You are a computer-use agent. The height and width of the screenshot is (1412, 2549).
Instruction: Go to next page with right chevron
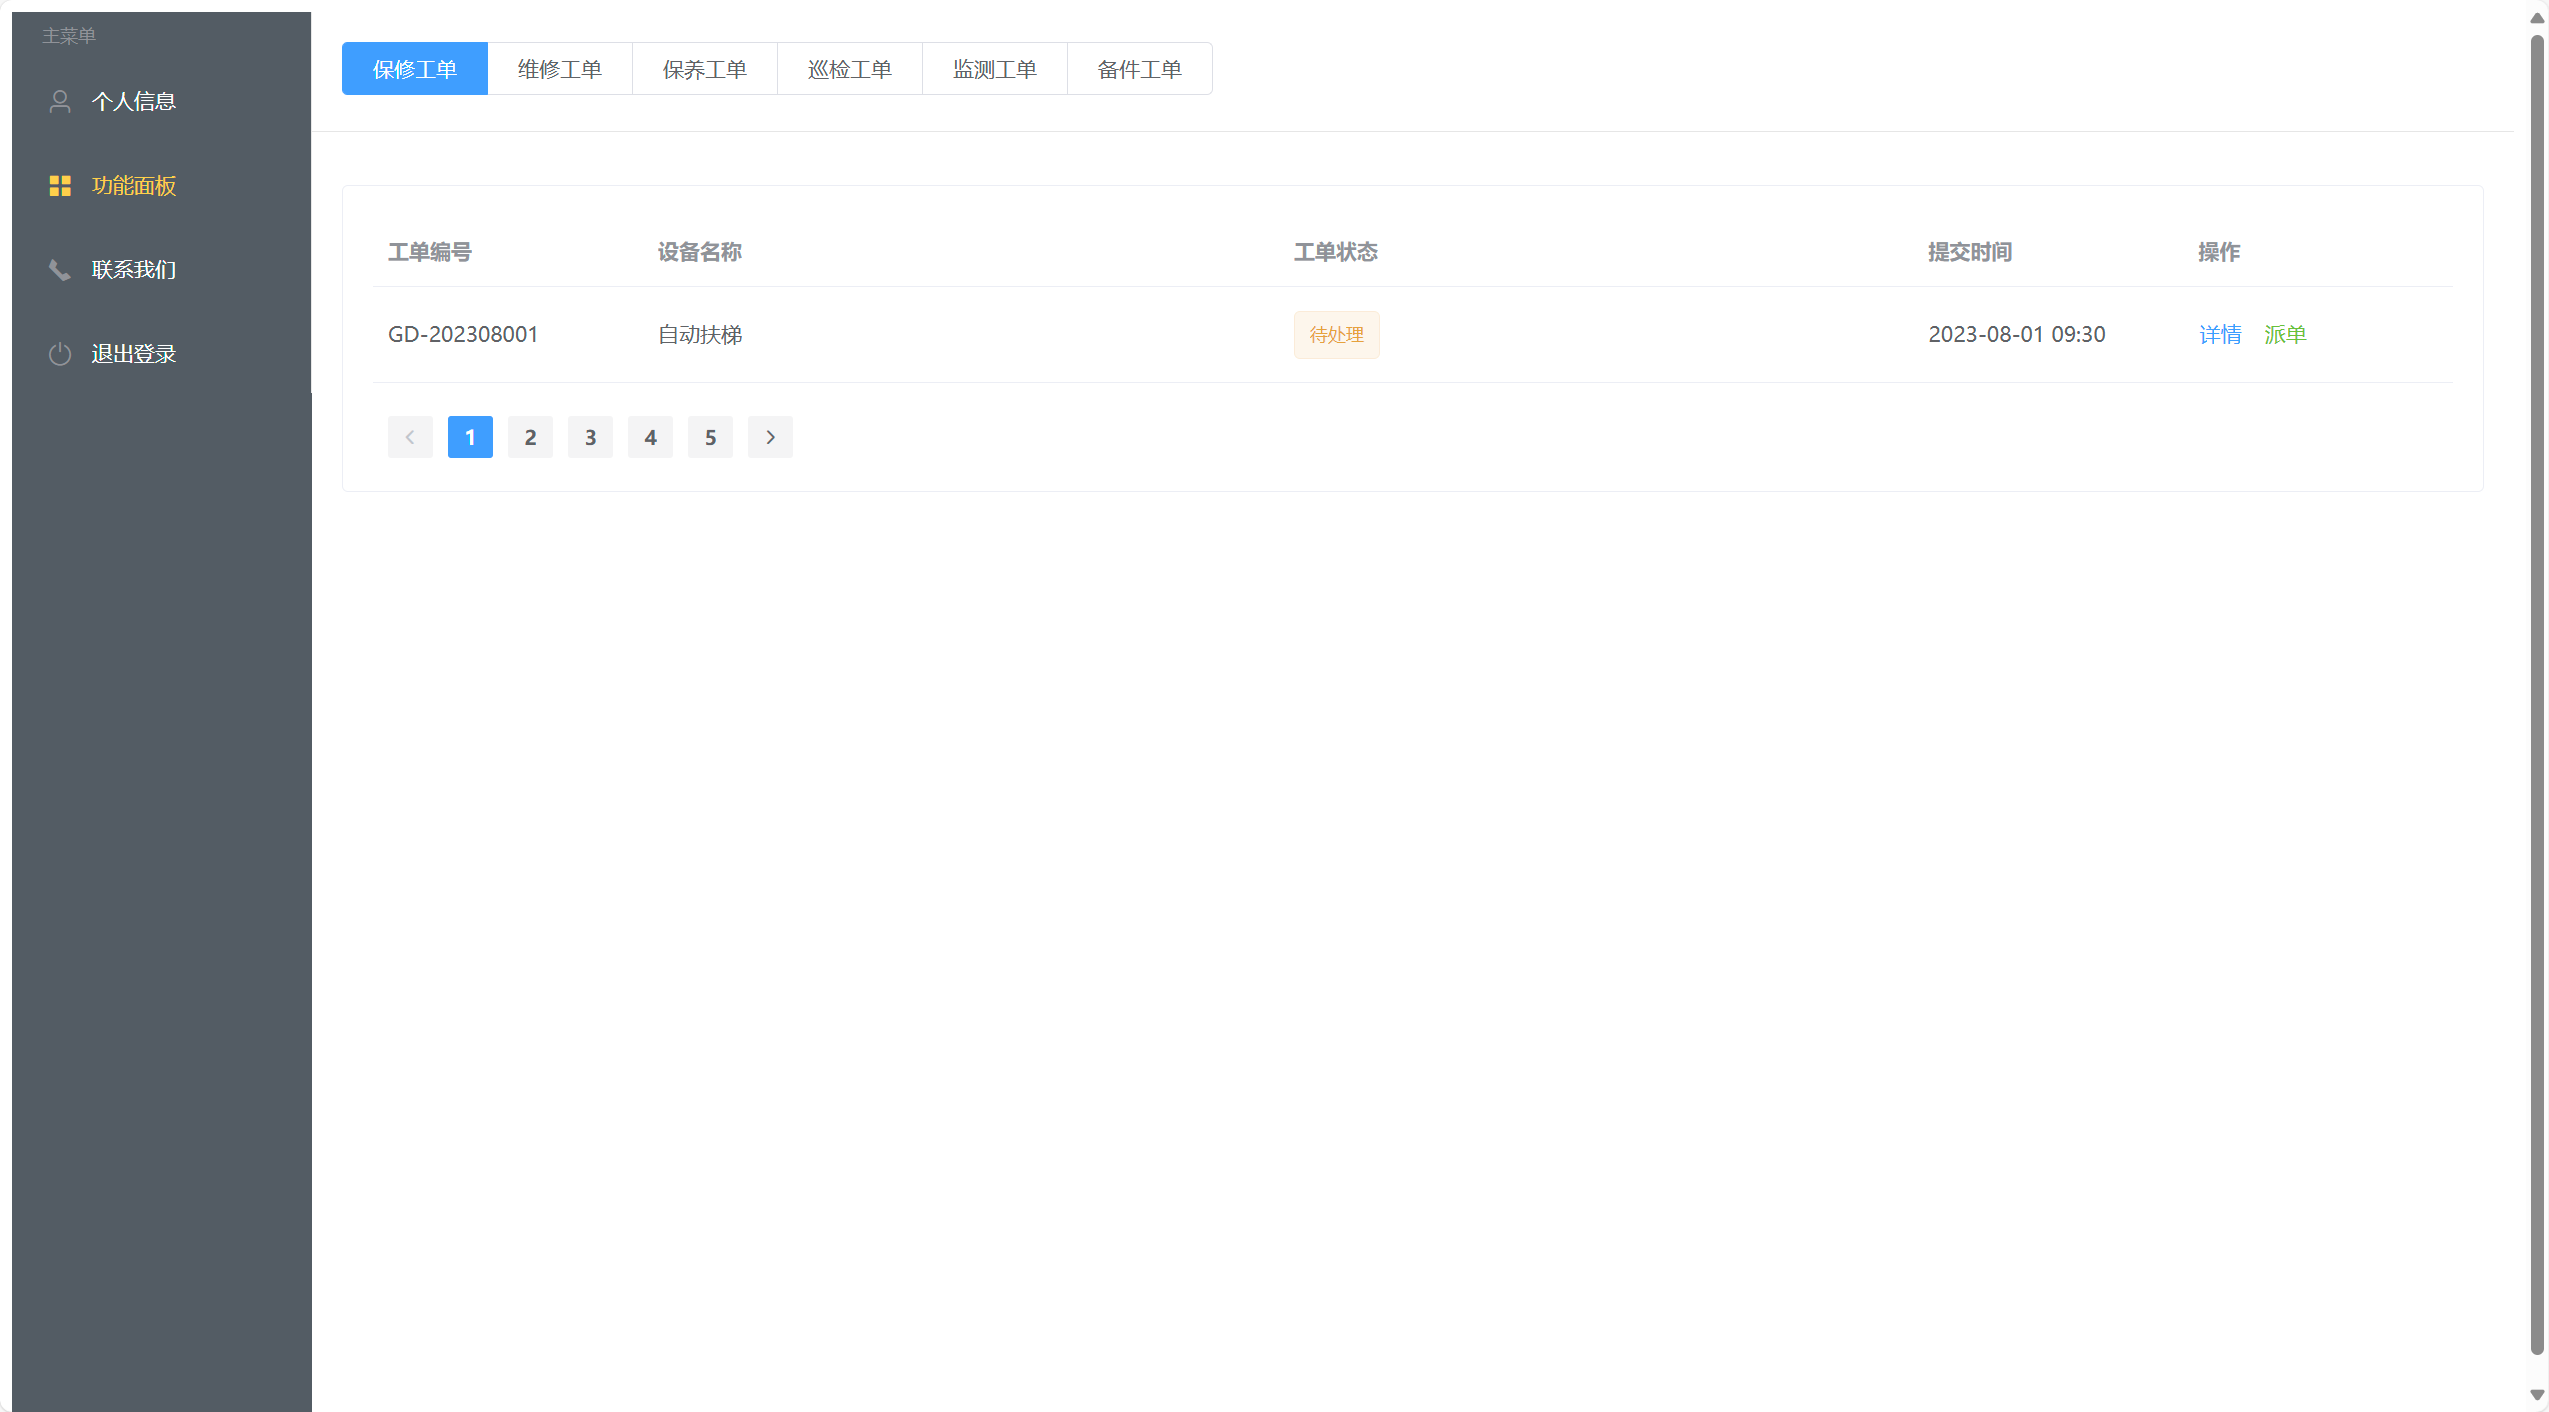770,437
